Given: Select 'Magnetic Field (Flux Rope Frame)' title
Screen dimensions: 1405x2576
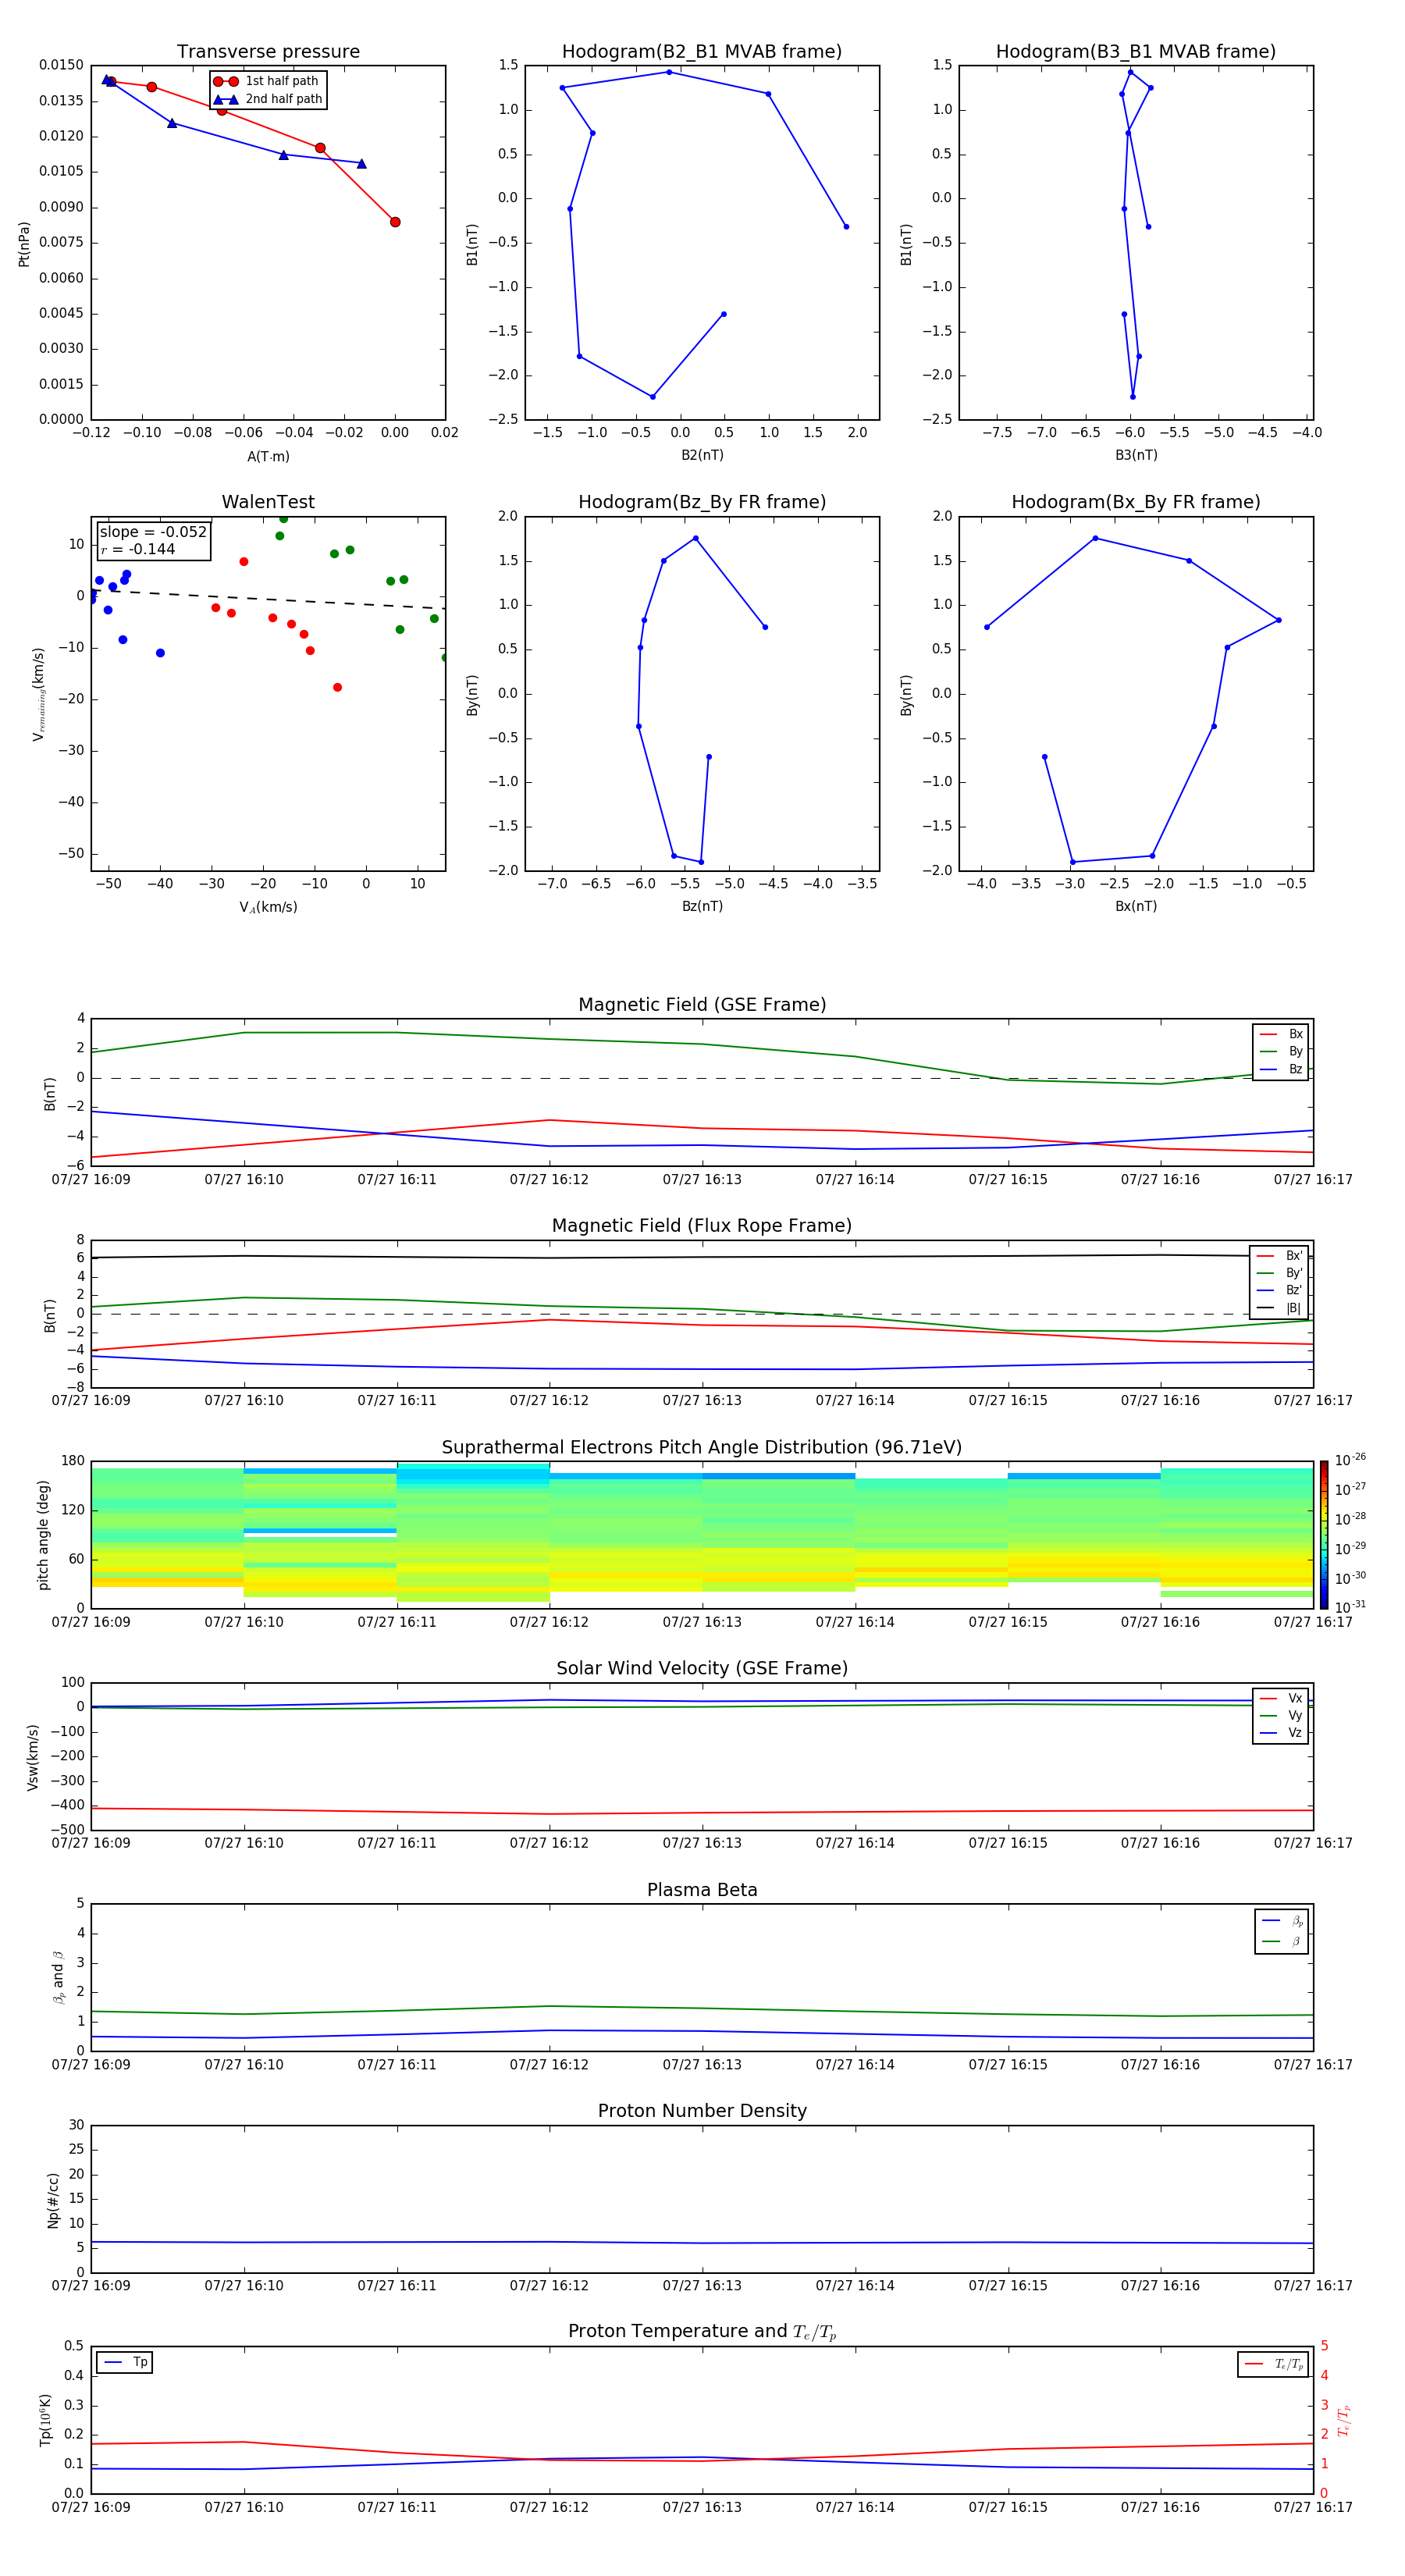Looking at the screenshot, I should pyautogui.click(x=702, y=1226).
